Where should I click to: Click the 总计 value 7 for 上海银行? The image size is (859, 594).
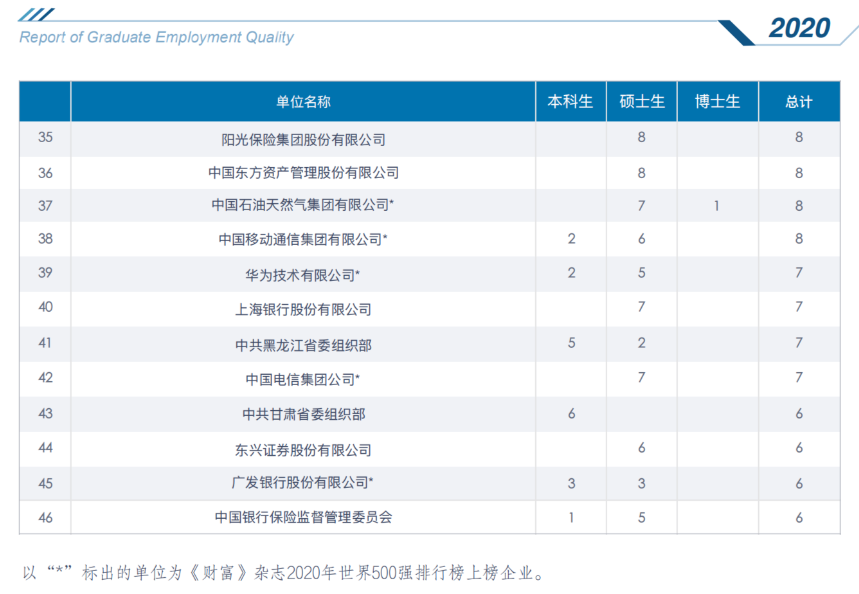tap(799, 307)
